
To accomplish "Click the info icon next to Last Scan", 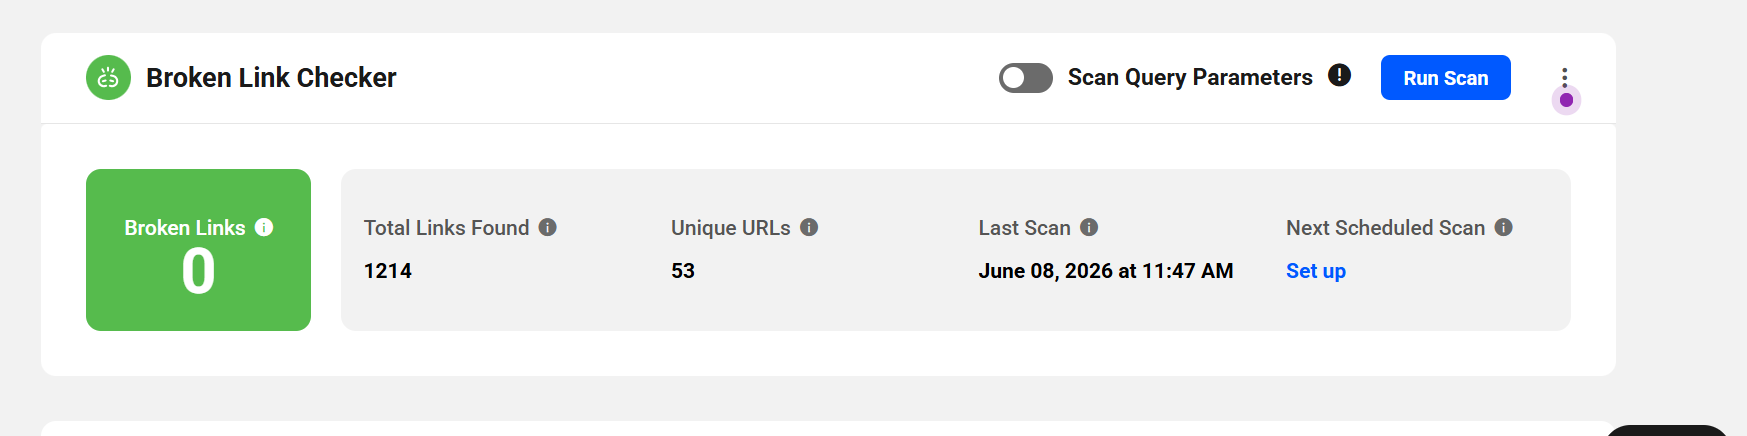I will (x=1089, y=227).
